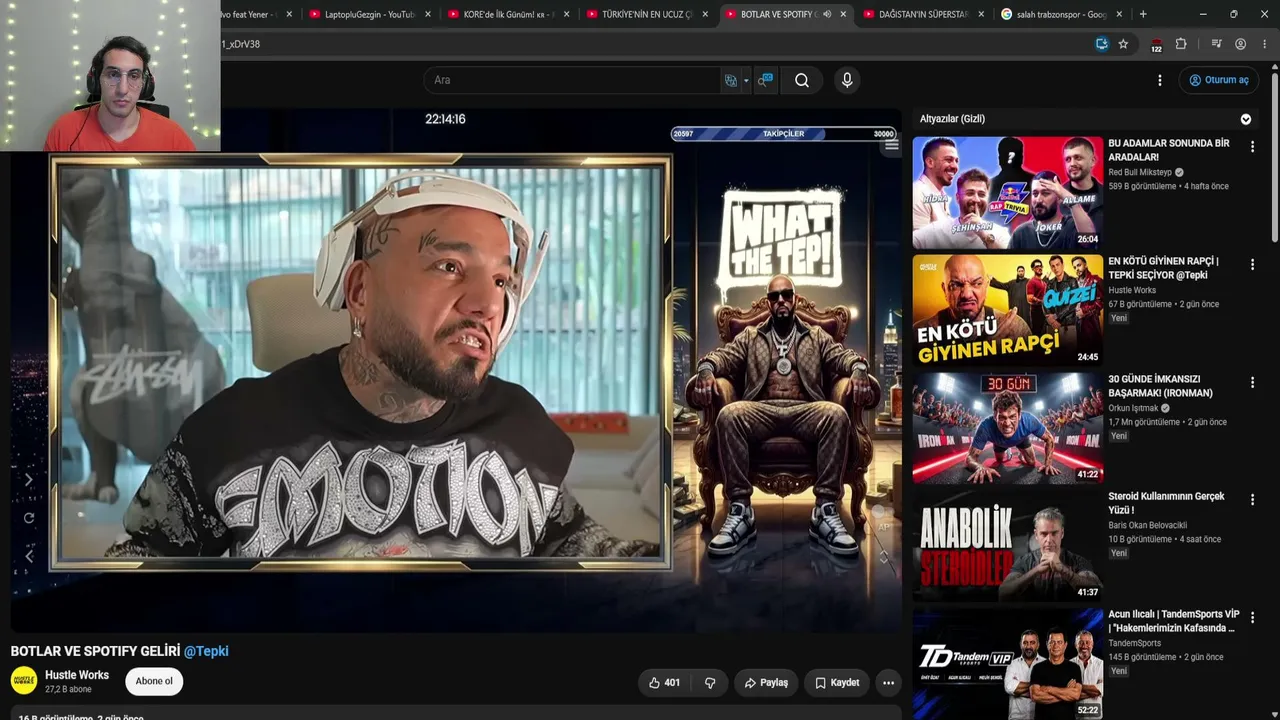The height and width of the screenshot is (720, 1280).
Task: Open the Chrome profile avatar icon
Action: (1240, 44)
